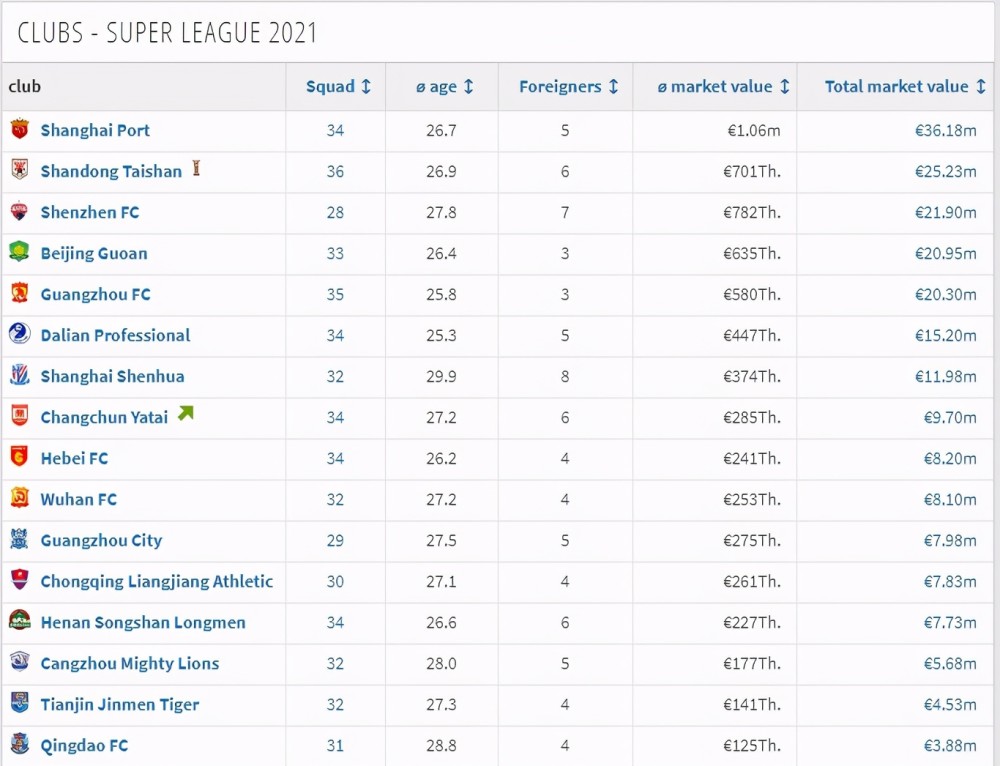Screen dimensions: 1000x766
Task: Open the Beijing Guoan club link
Action: pos(94,253)
